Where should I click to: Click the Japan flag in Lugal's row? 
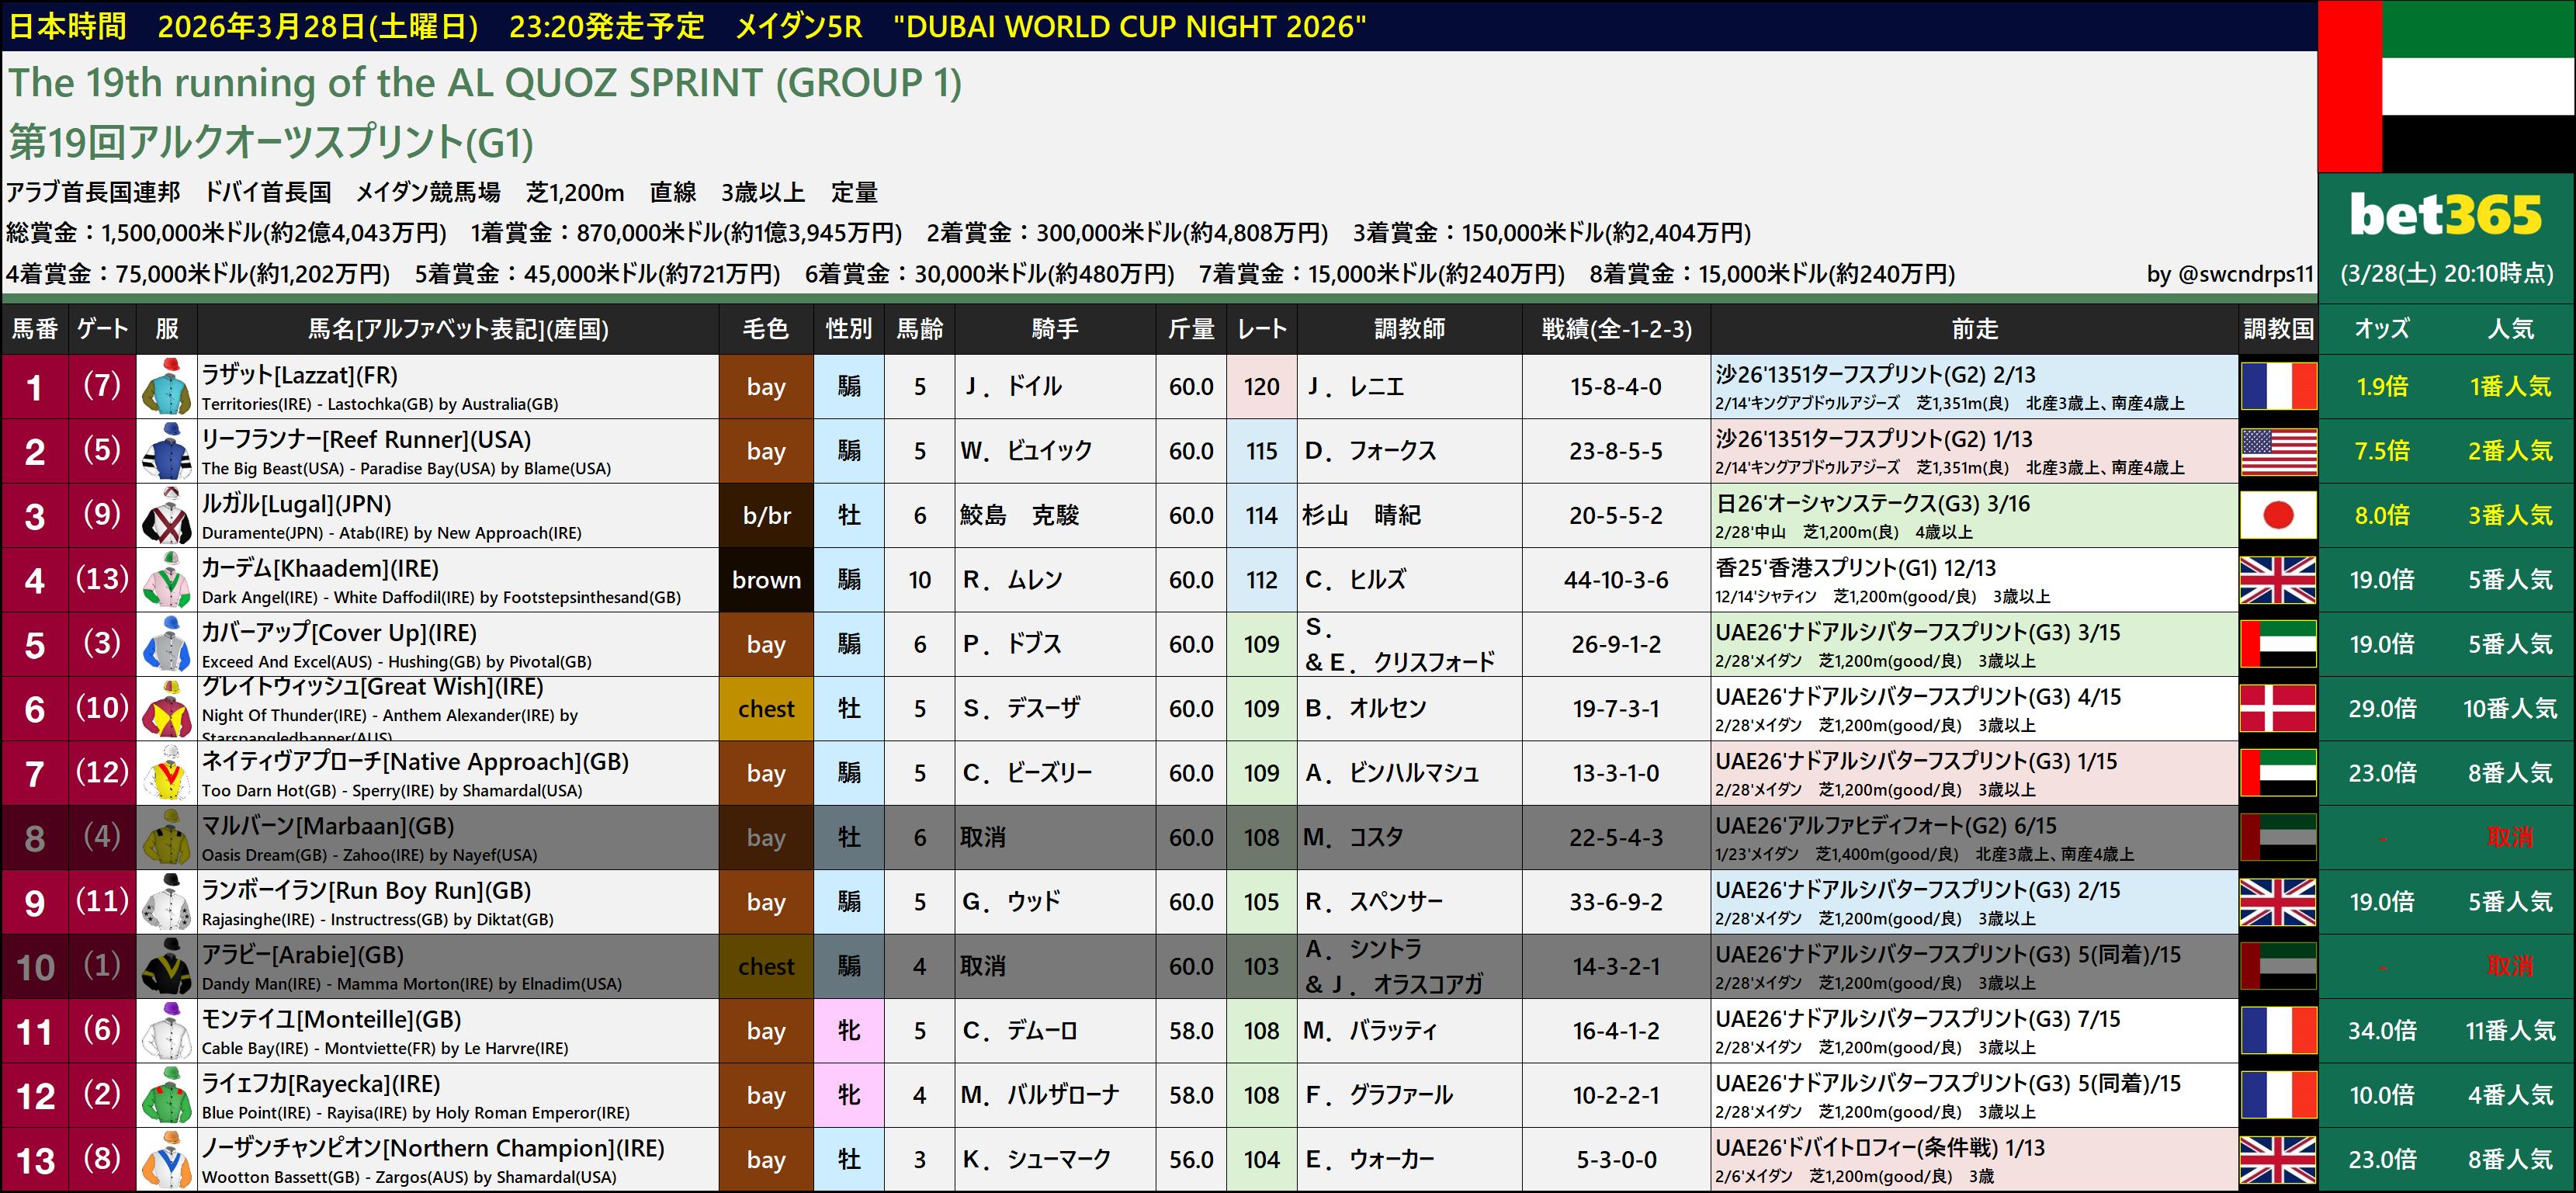pos(2278,516)
